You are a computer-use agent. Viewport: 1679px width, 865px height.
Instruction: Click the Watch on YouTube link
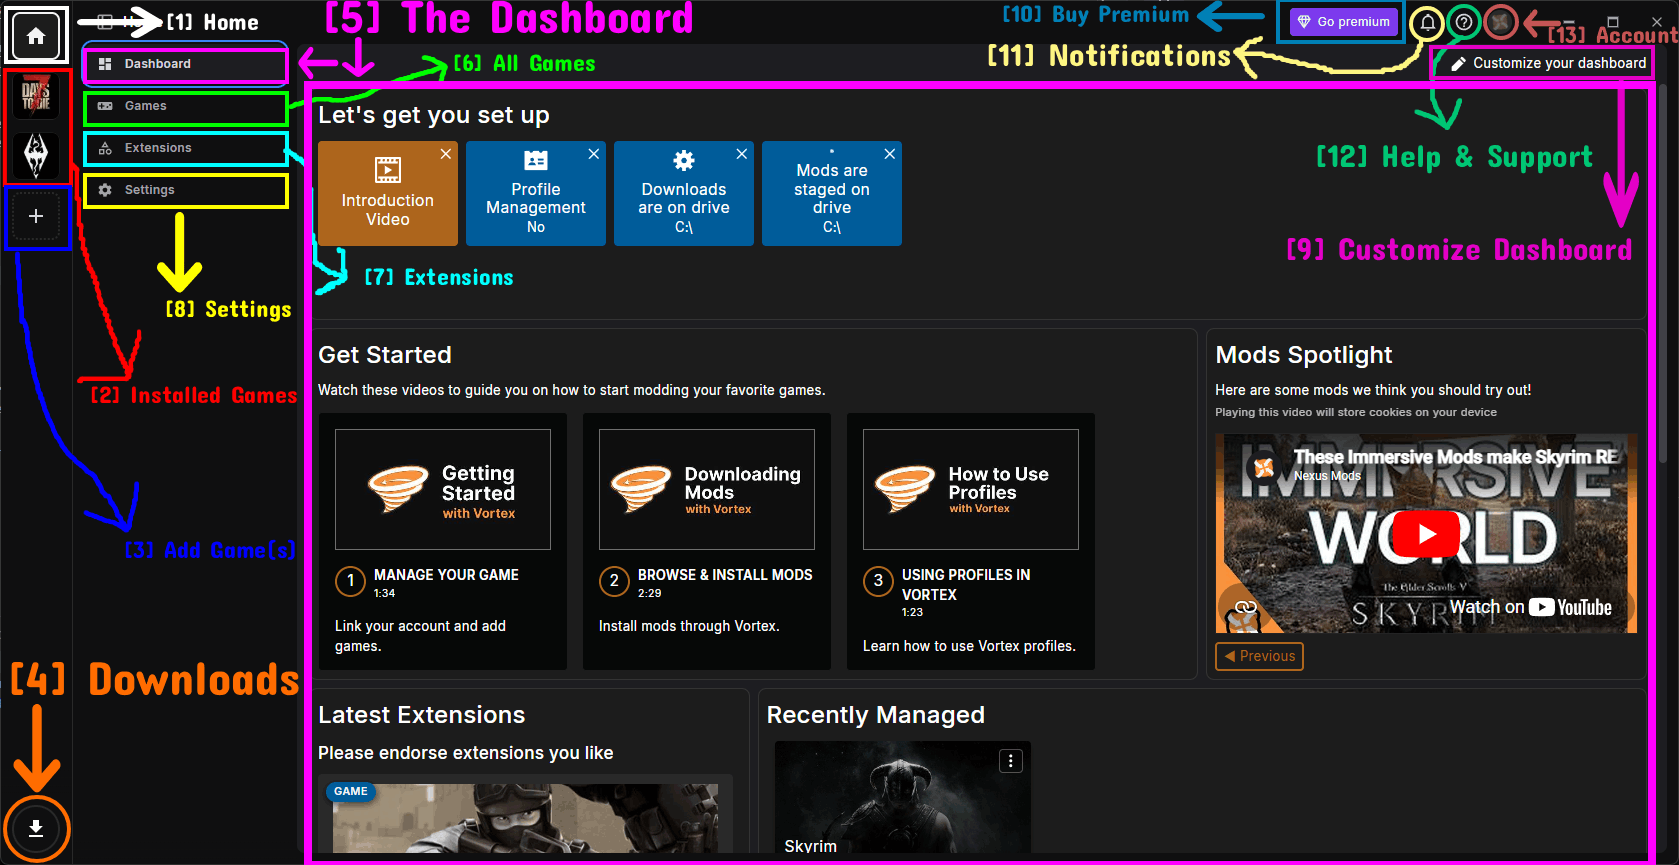[x=1530, y=607]
